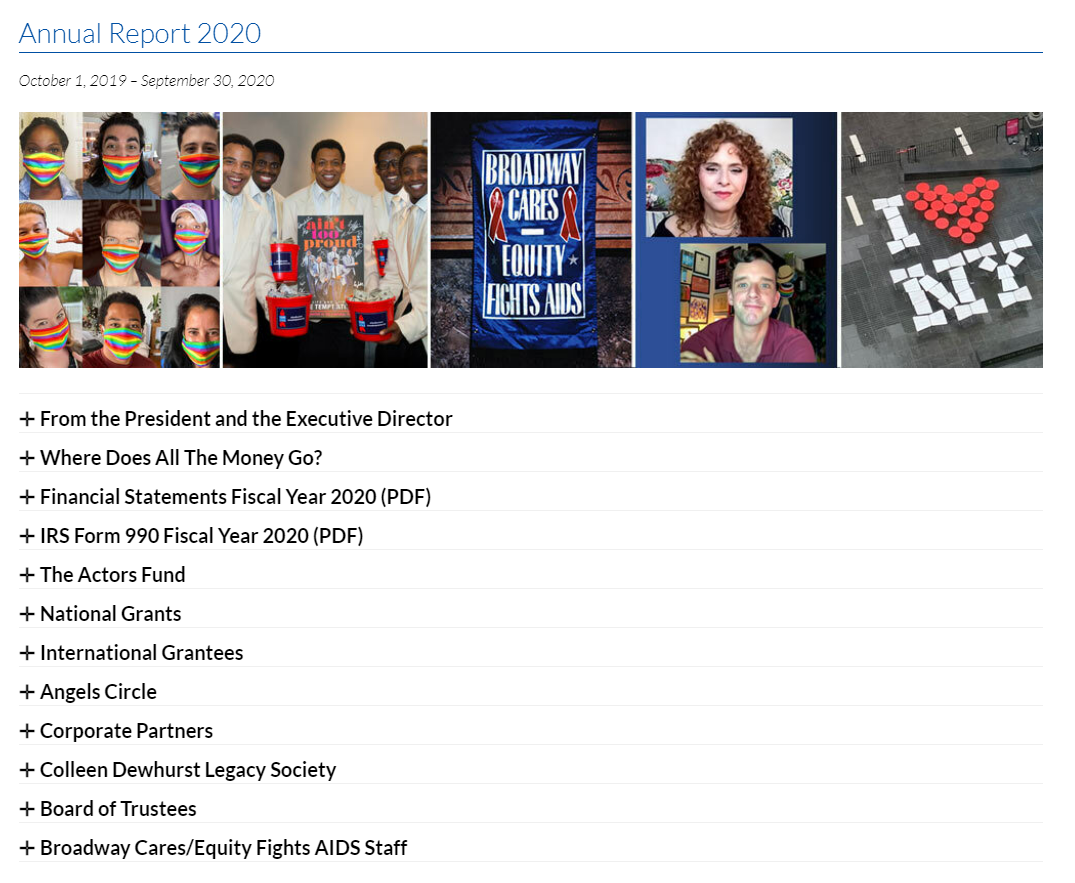Expand The Actors Fund plus icon

pyautogui.click(x=27, y=575)
